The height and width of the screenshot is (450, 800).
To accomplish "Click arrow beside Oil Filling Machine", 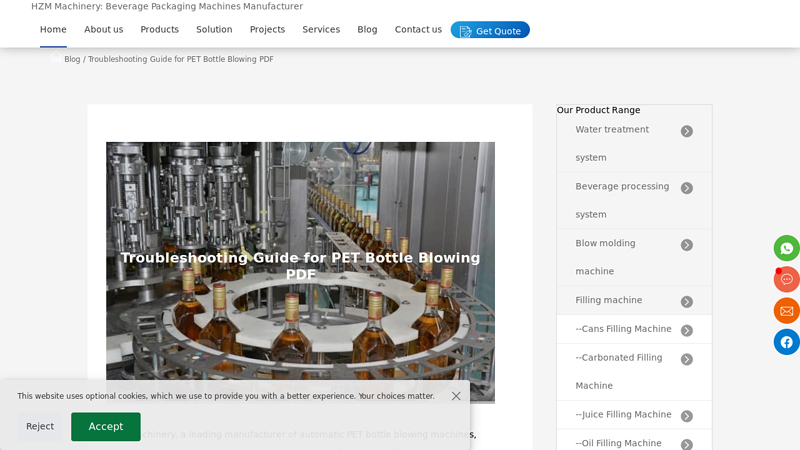I will [687, 445].
